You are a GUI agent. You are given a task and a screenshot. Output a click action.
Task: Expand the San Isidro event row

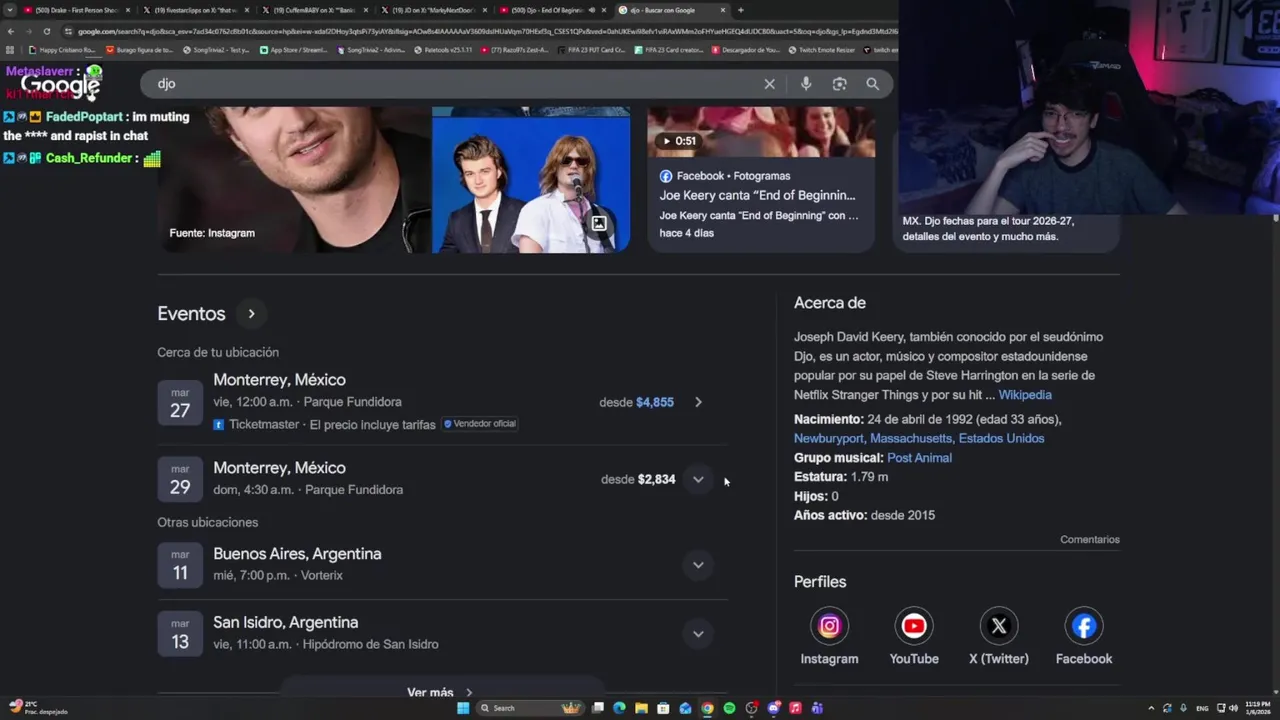[698, 633]
